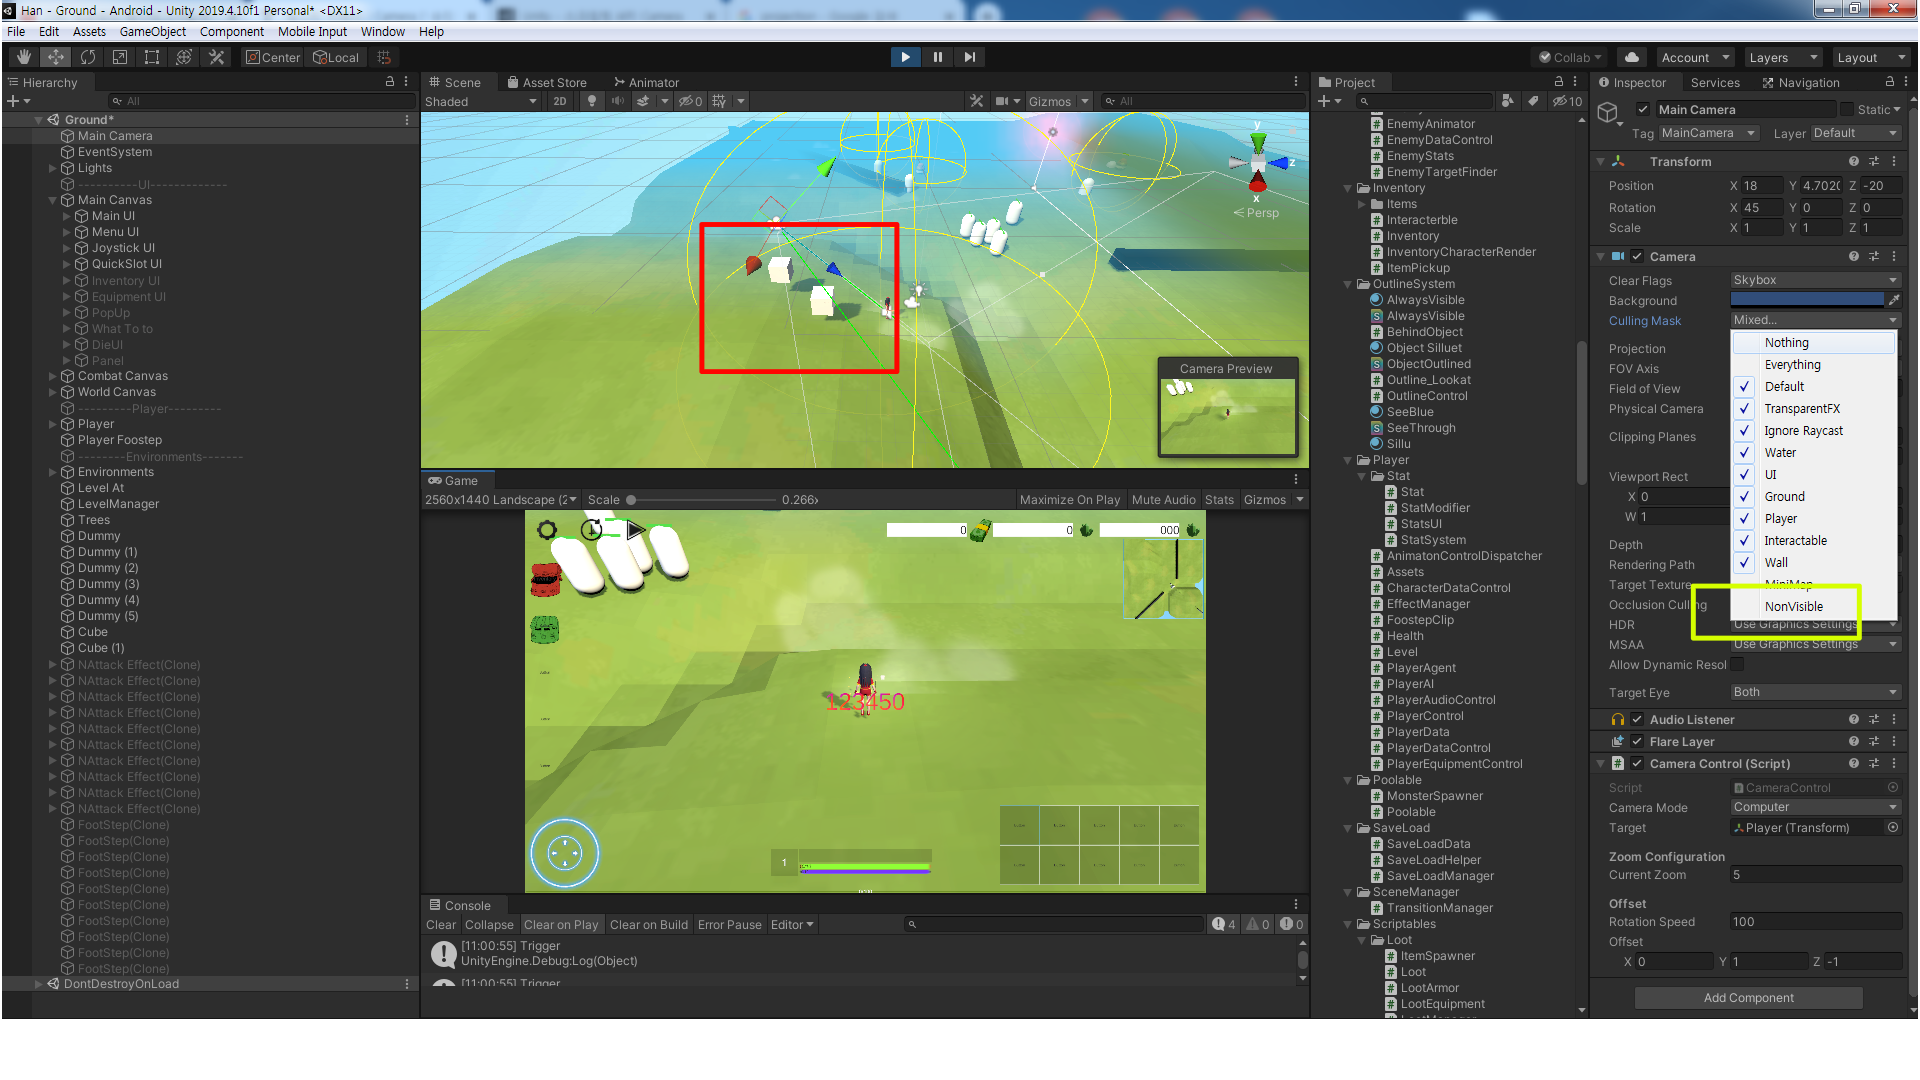Open the Camera Mode dropdown
The image size is (1920, 1080).
click(1814, 807)
